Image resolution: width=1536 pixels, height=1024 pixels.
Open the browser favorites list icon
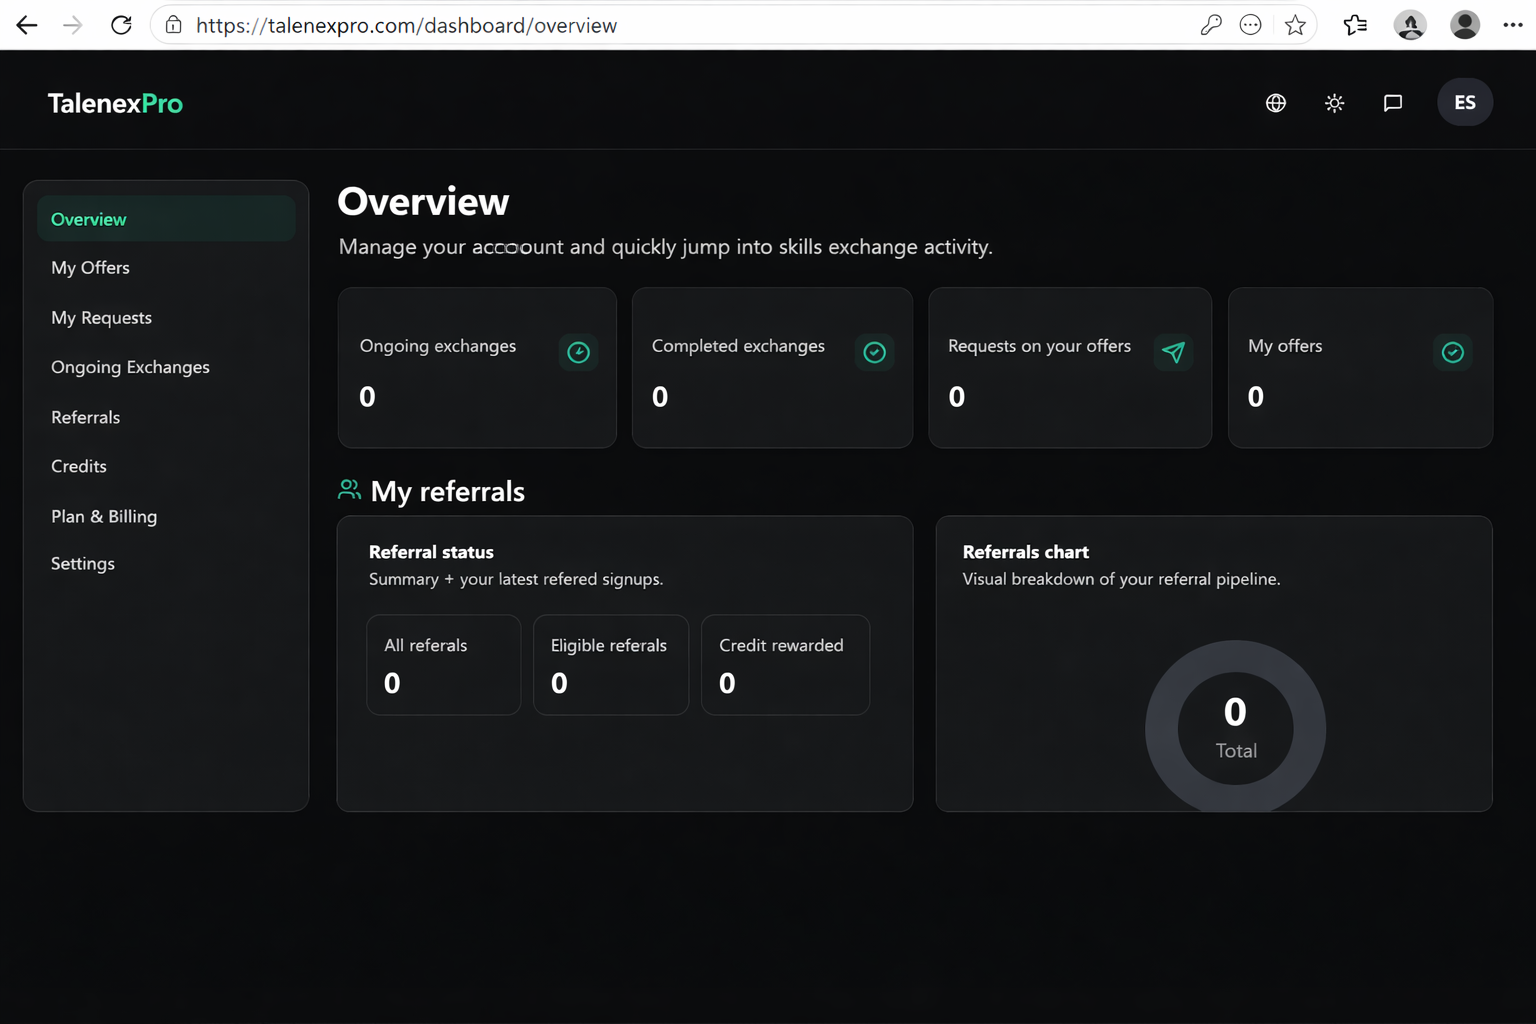tap(1355, 25)
